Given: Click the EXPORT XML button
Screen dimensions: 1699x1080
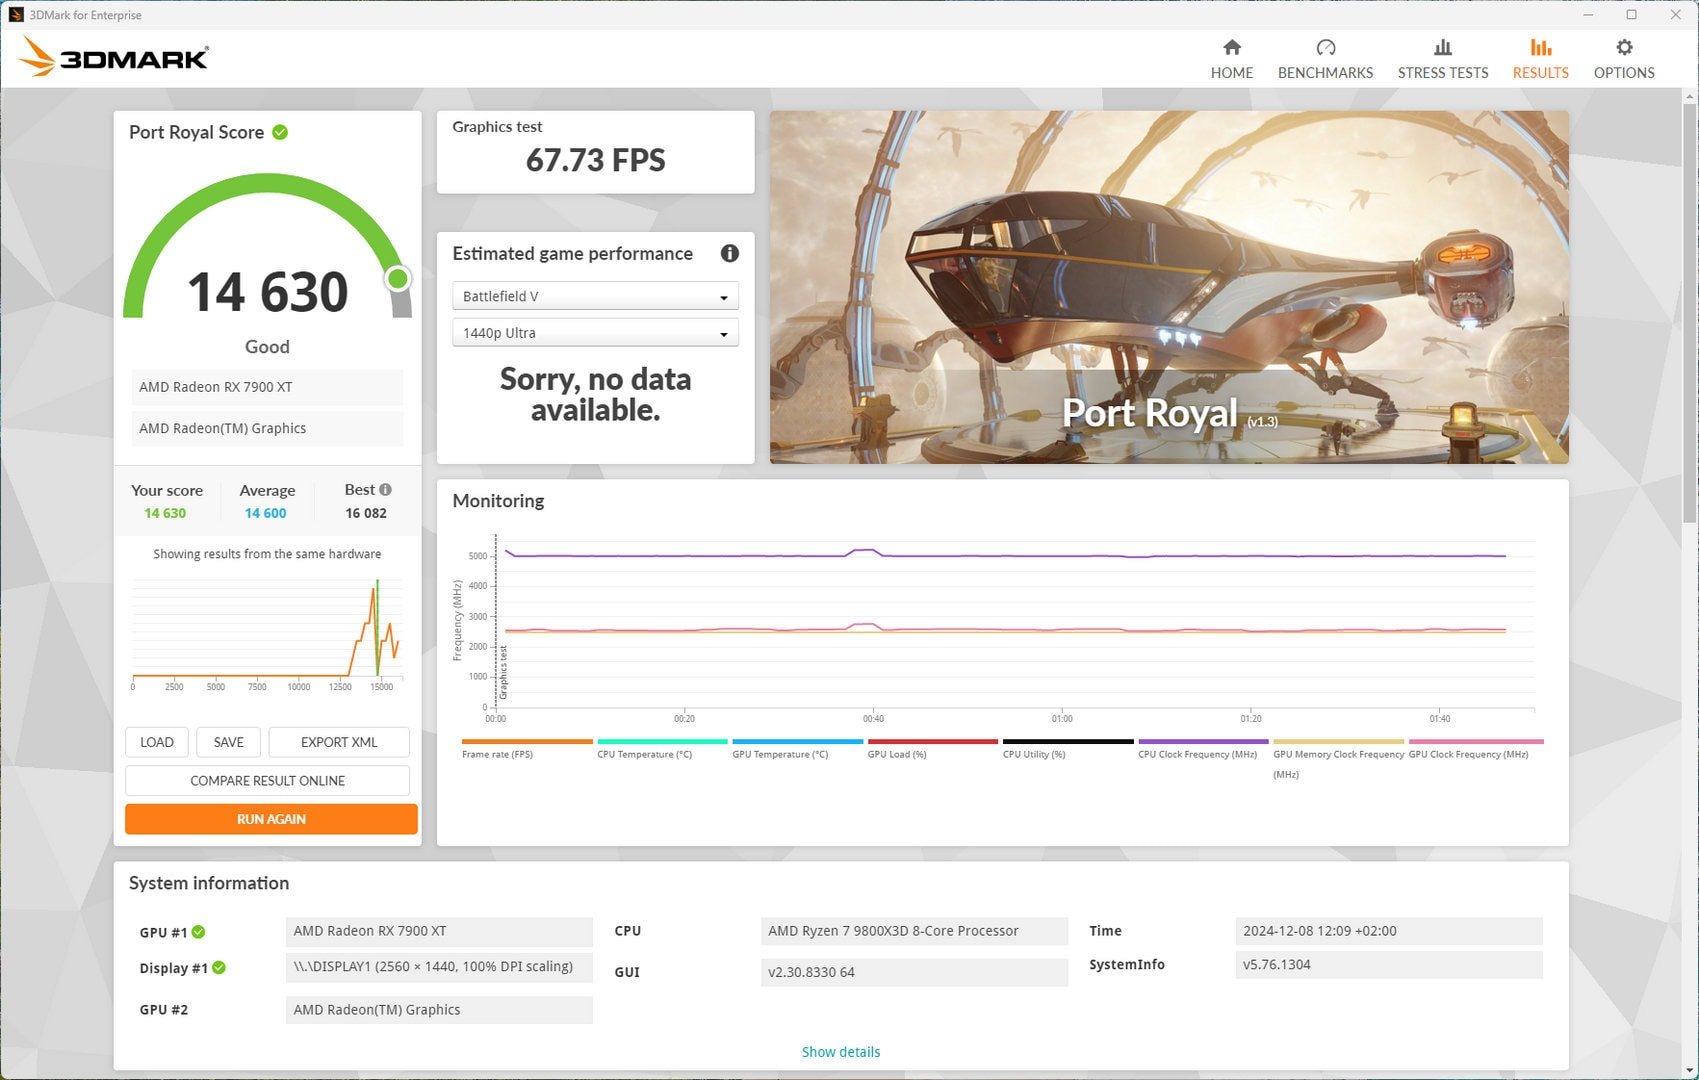Looking at the screenshot, I should click(x=339, y=742).
